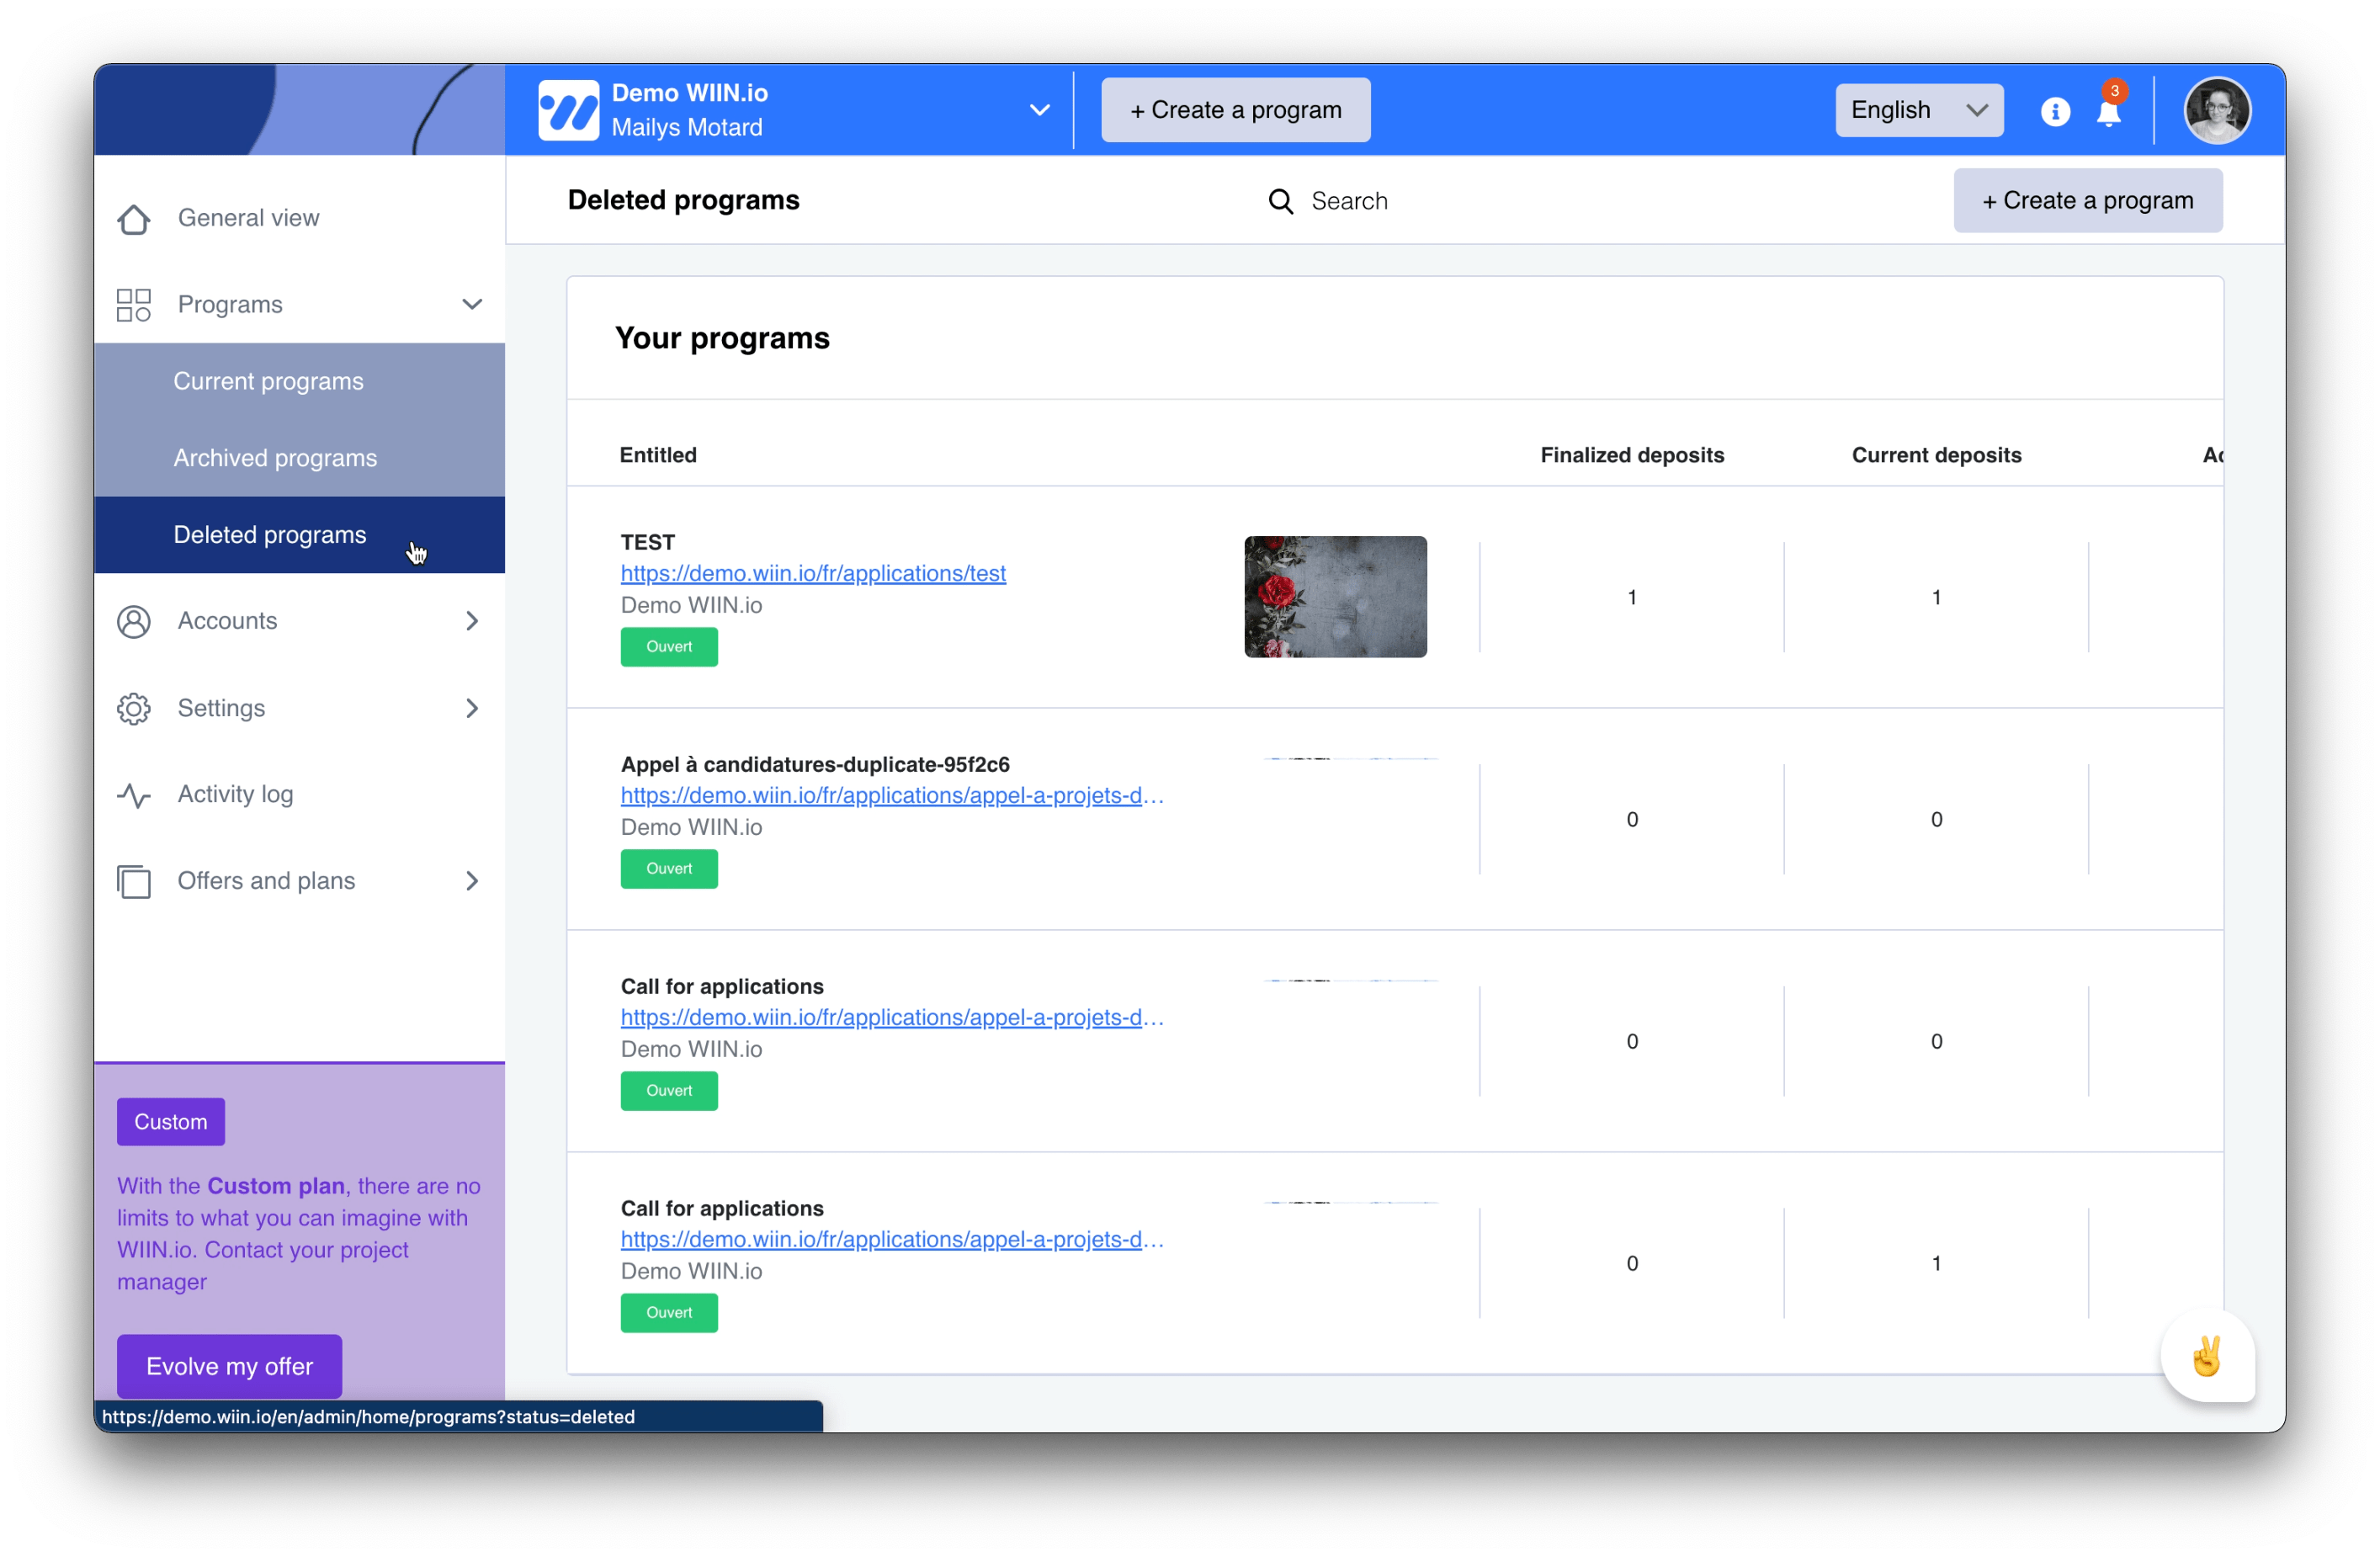Click Finalized deposits value in TEST row
Image resolution: width=2380 pixels, height=1557 pixels.
[x=1632, y=597]
